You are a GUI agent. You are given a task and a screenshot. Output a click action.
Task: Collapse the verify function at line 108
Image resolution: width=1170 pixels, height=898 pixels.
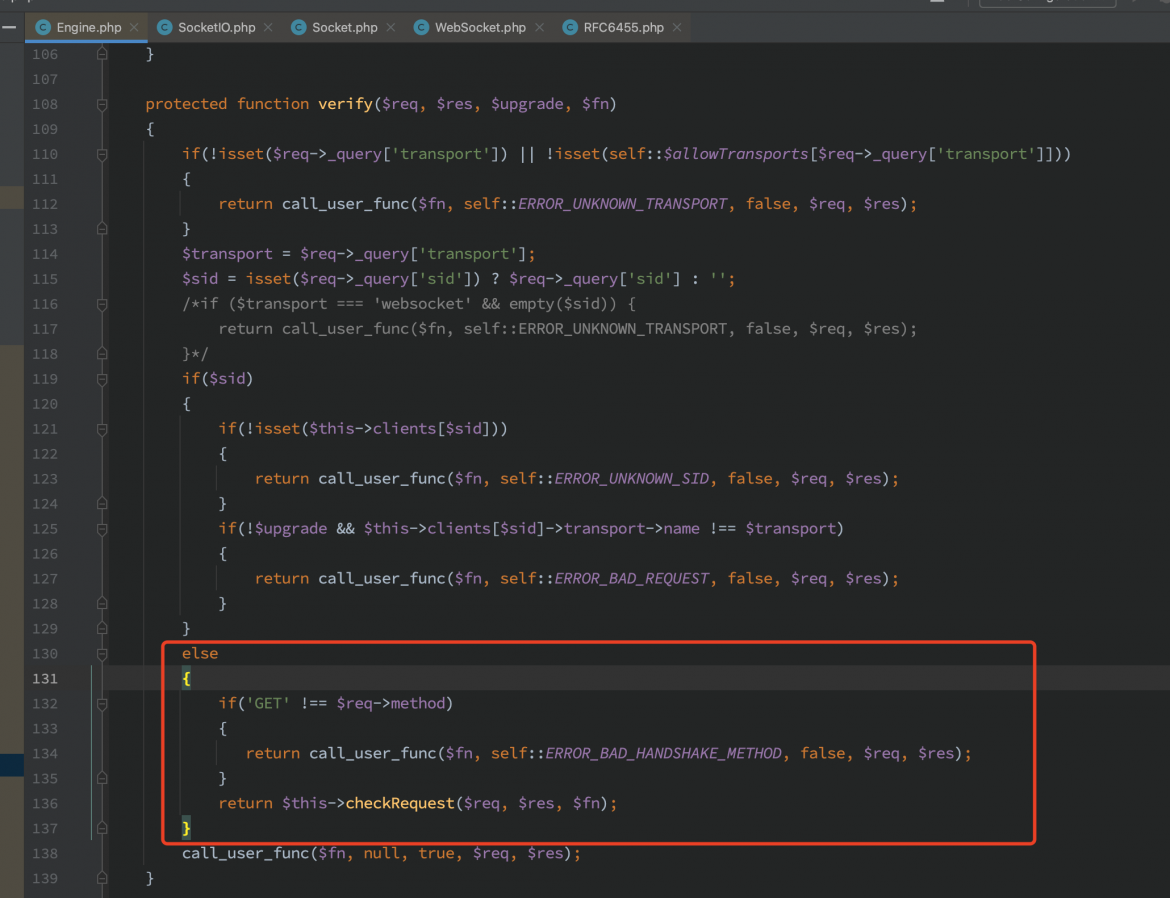click(x=102, y=105)
